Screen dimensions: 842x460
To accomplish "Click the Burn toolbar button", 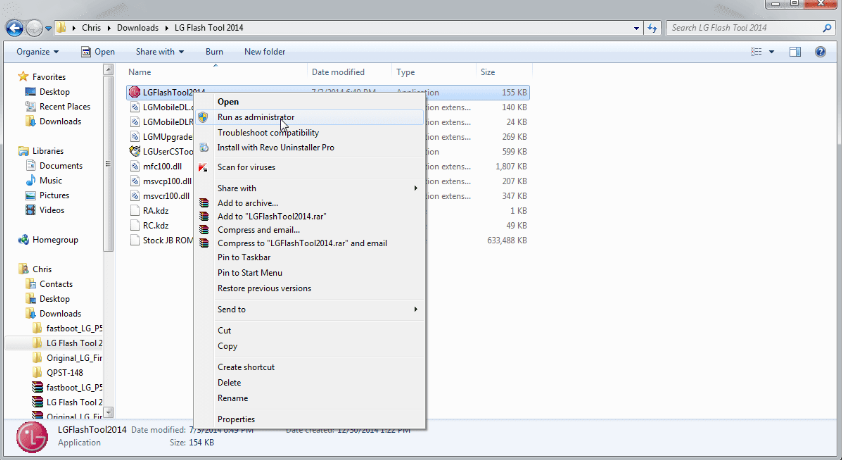I will (x=214, y=52).
